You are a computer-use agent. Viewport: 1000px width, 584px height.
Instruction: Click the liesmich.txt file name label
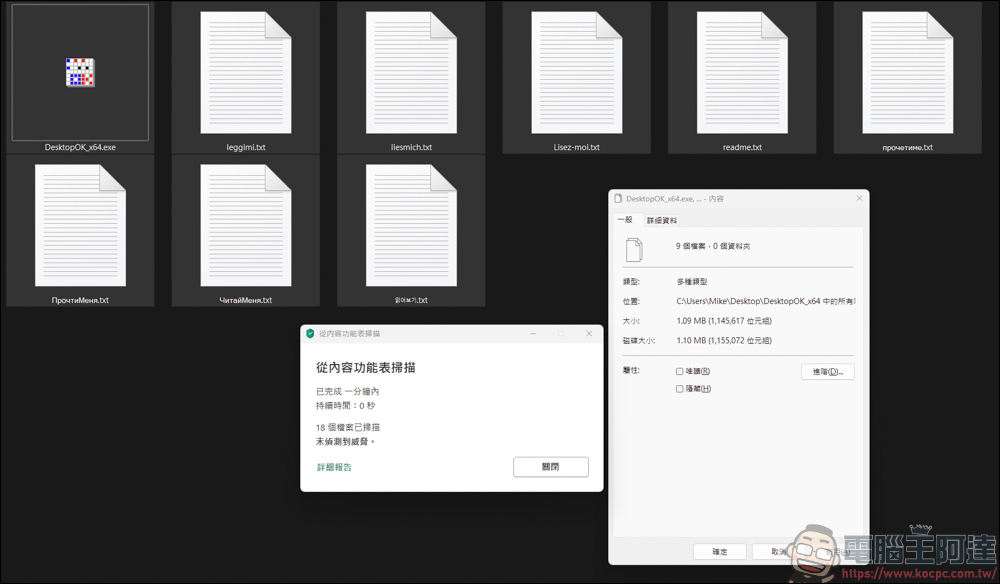(411, 147)
